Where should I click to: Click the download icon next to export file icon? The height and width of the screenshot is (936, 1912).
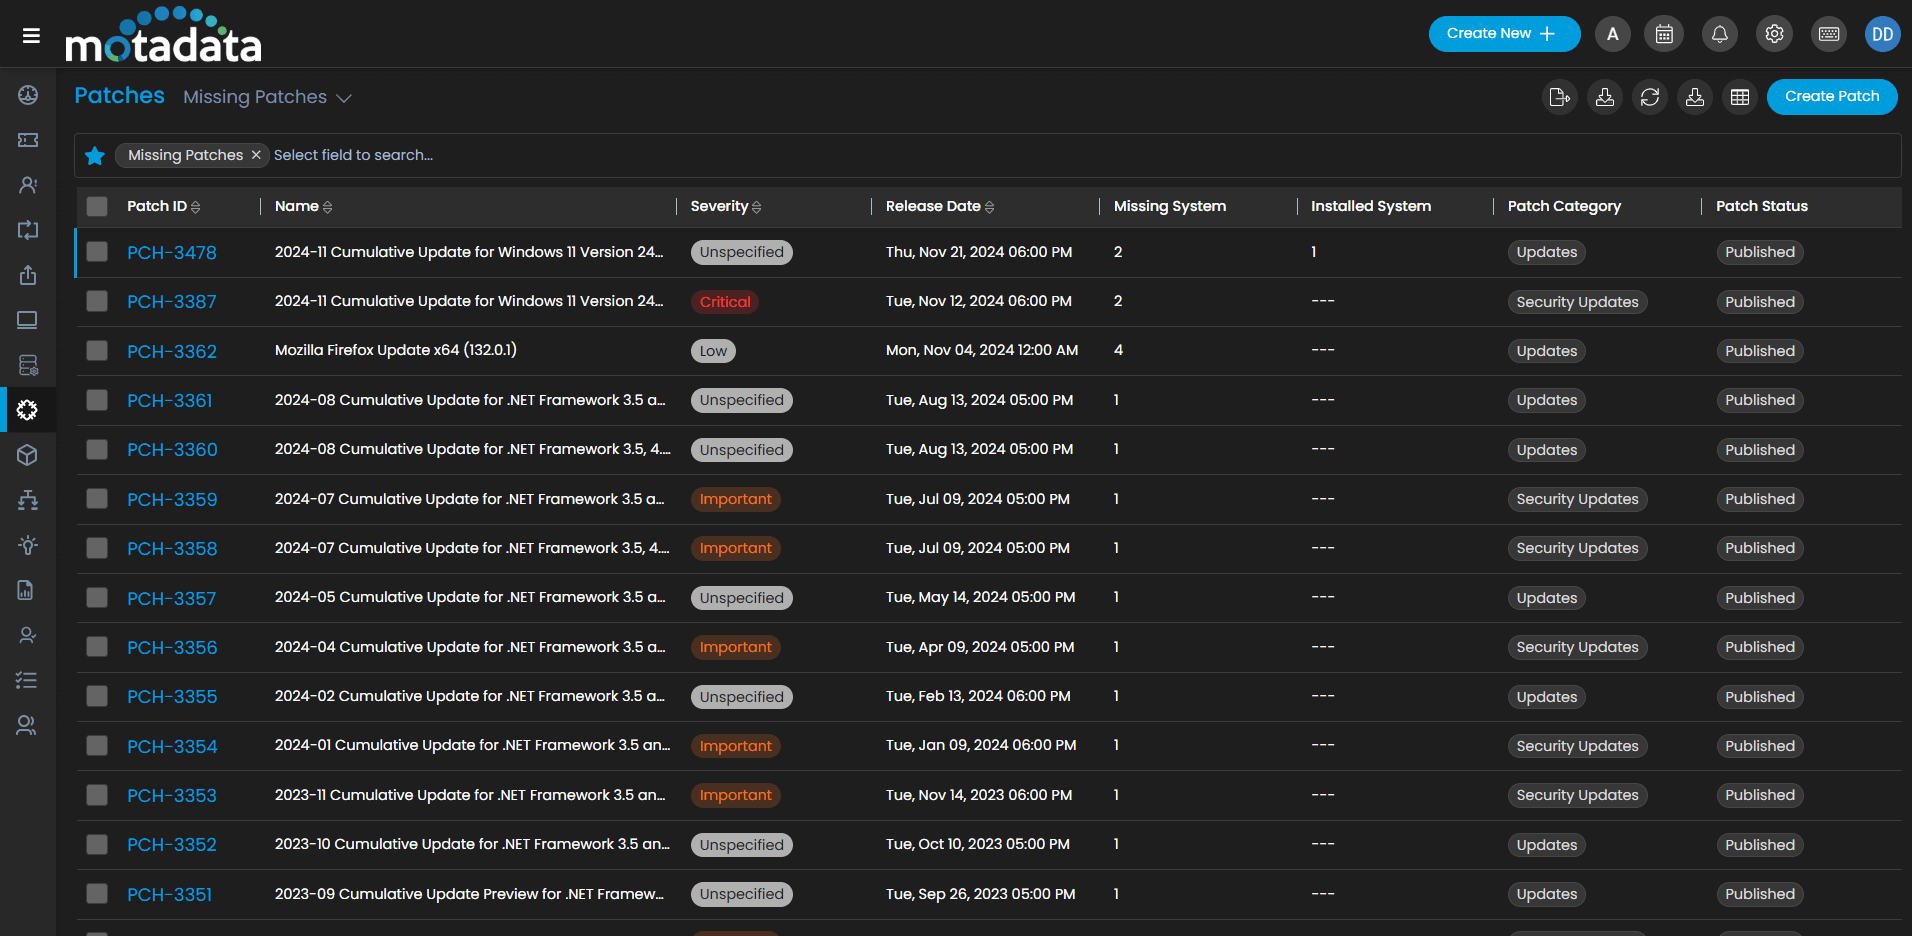[1605, 97]
